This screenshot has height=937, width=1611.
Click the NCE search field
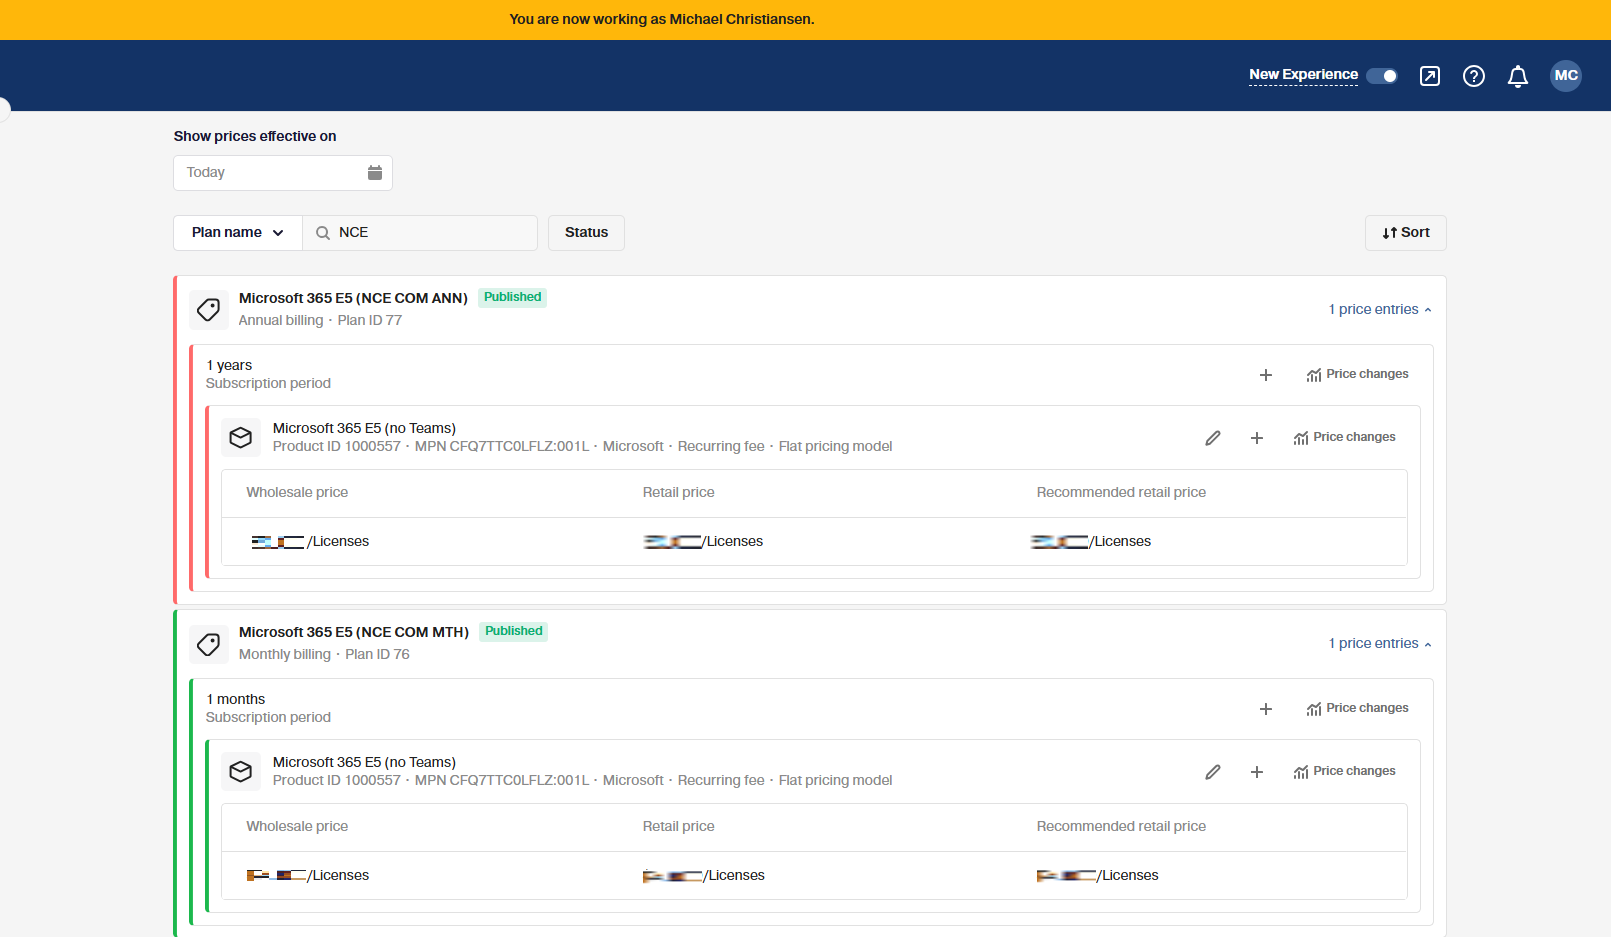(420, 233)
